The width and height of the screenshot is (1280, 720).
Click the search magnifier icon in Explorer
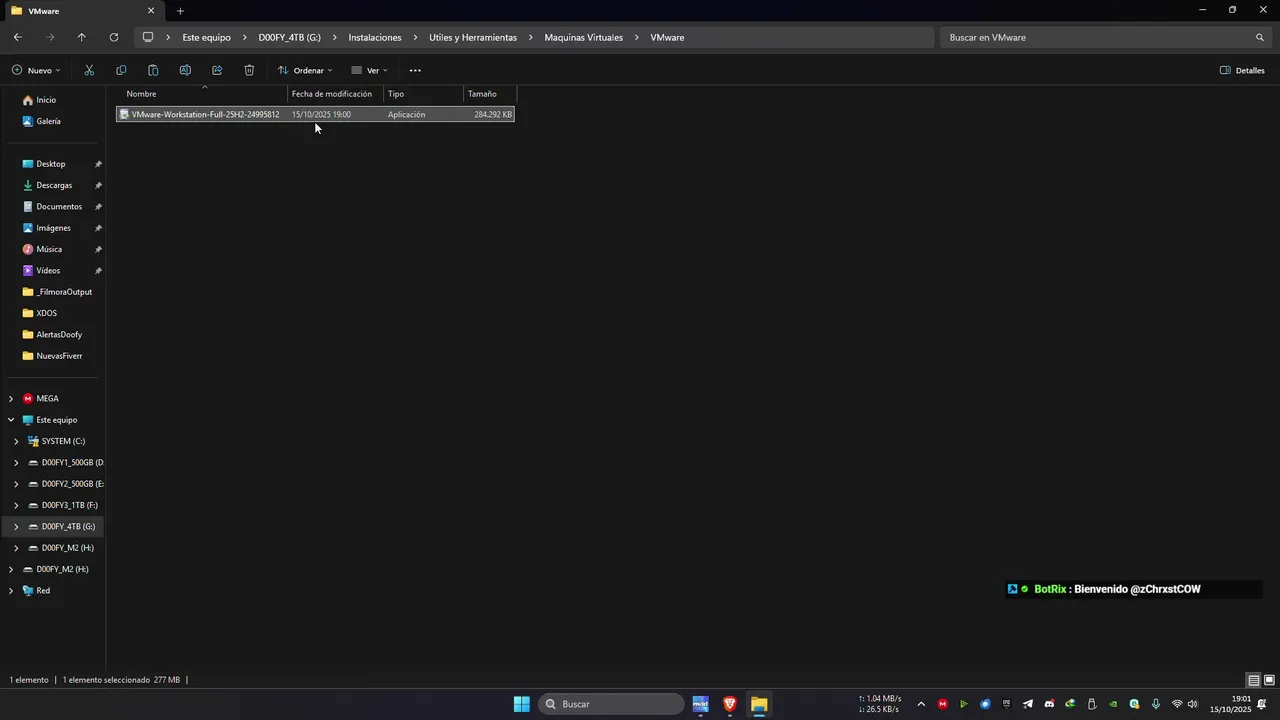point(1260,37)
